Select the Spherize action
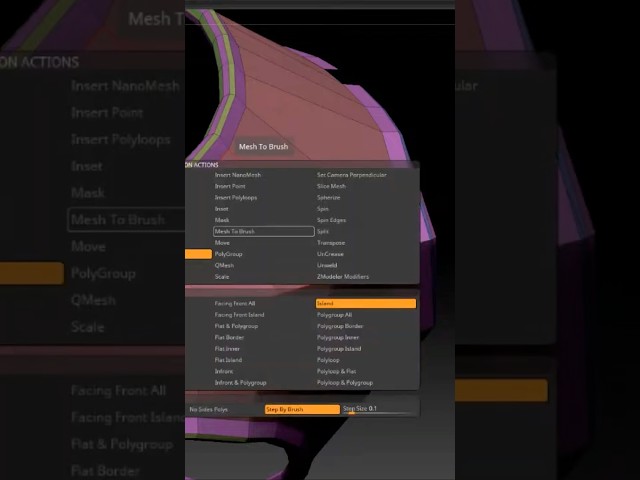Viewport: 640px width, 480px height. coord(328,198)
